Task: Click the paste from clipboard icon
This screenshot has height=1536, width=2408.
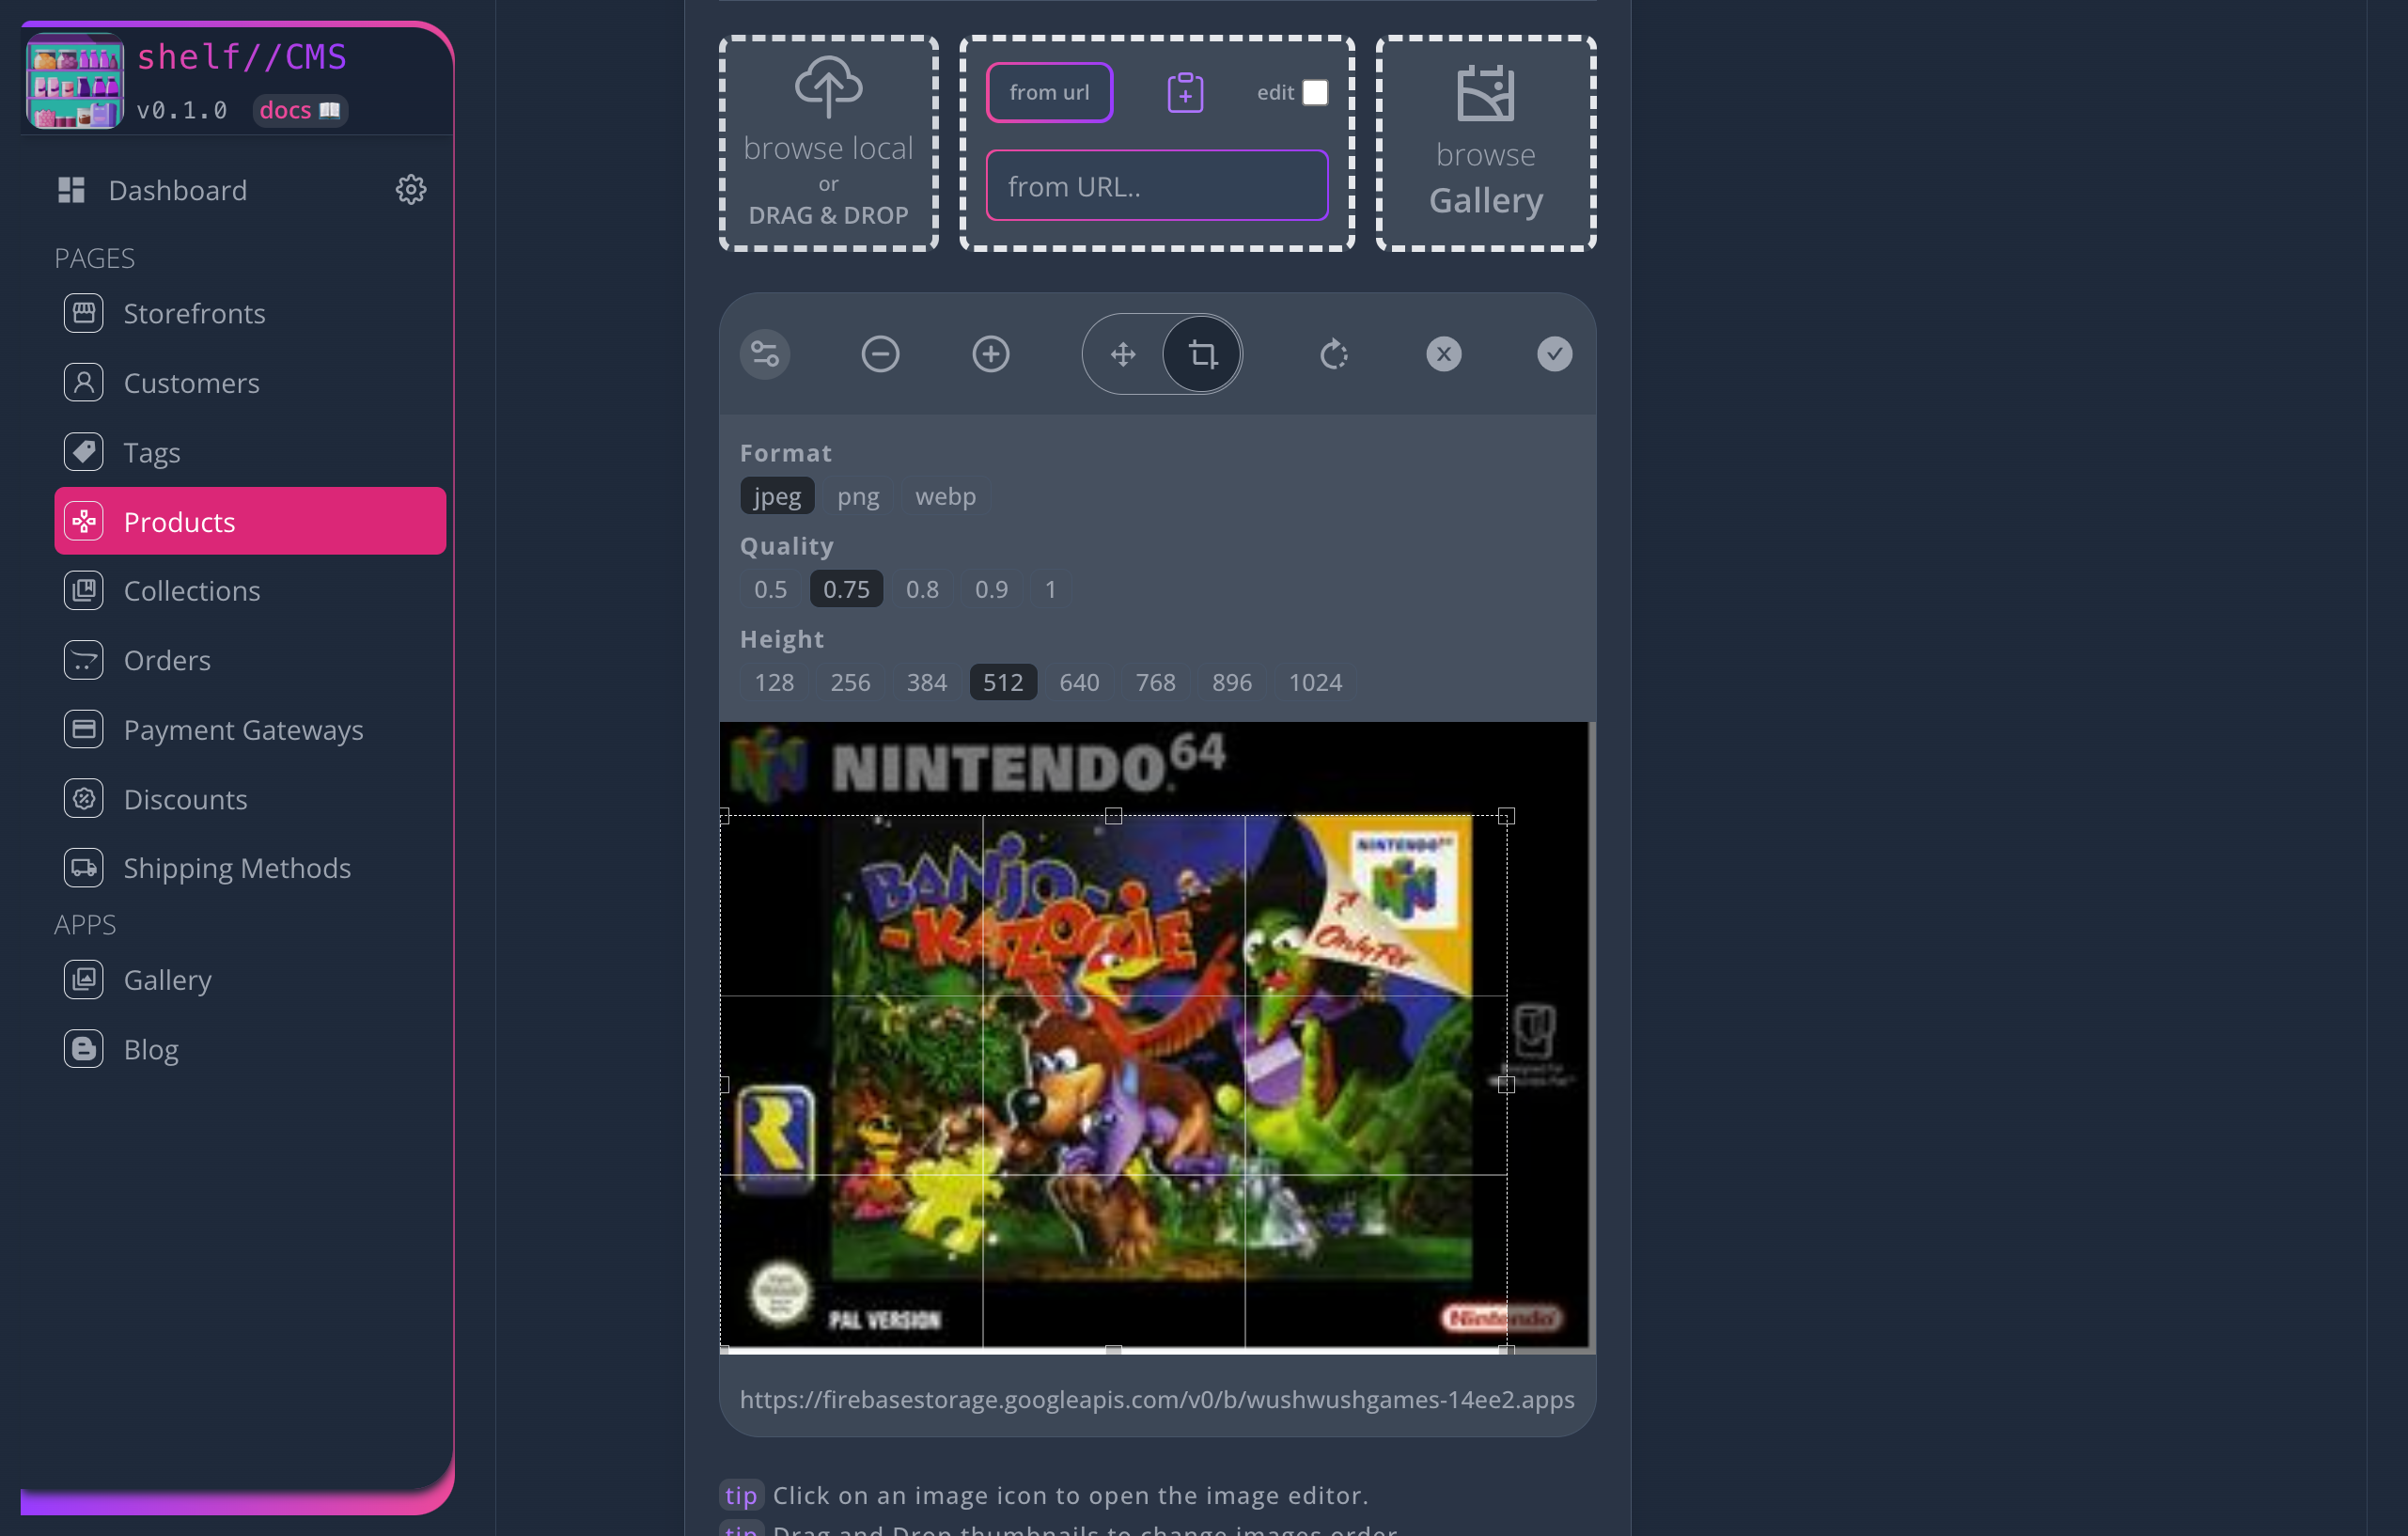Action: [1185, 92]
